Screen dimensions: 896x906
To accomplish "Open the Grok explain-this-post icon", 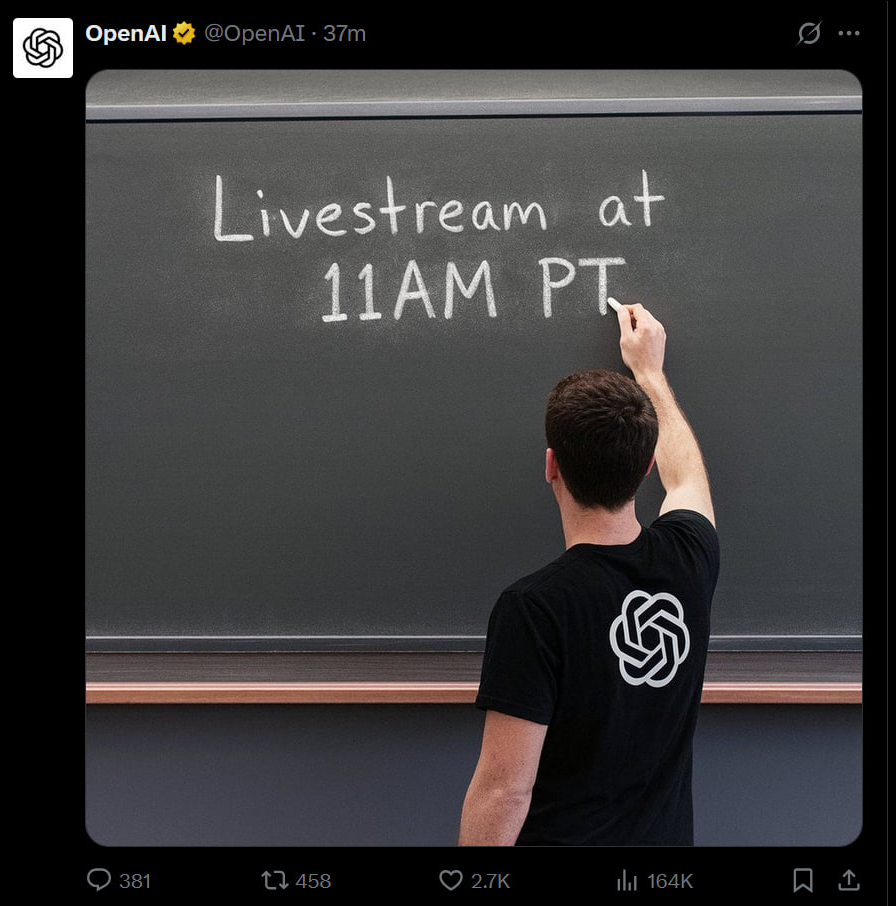I will pyautogui.click(x=809, y=33).
